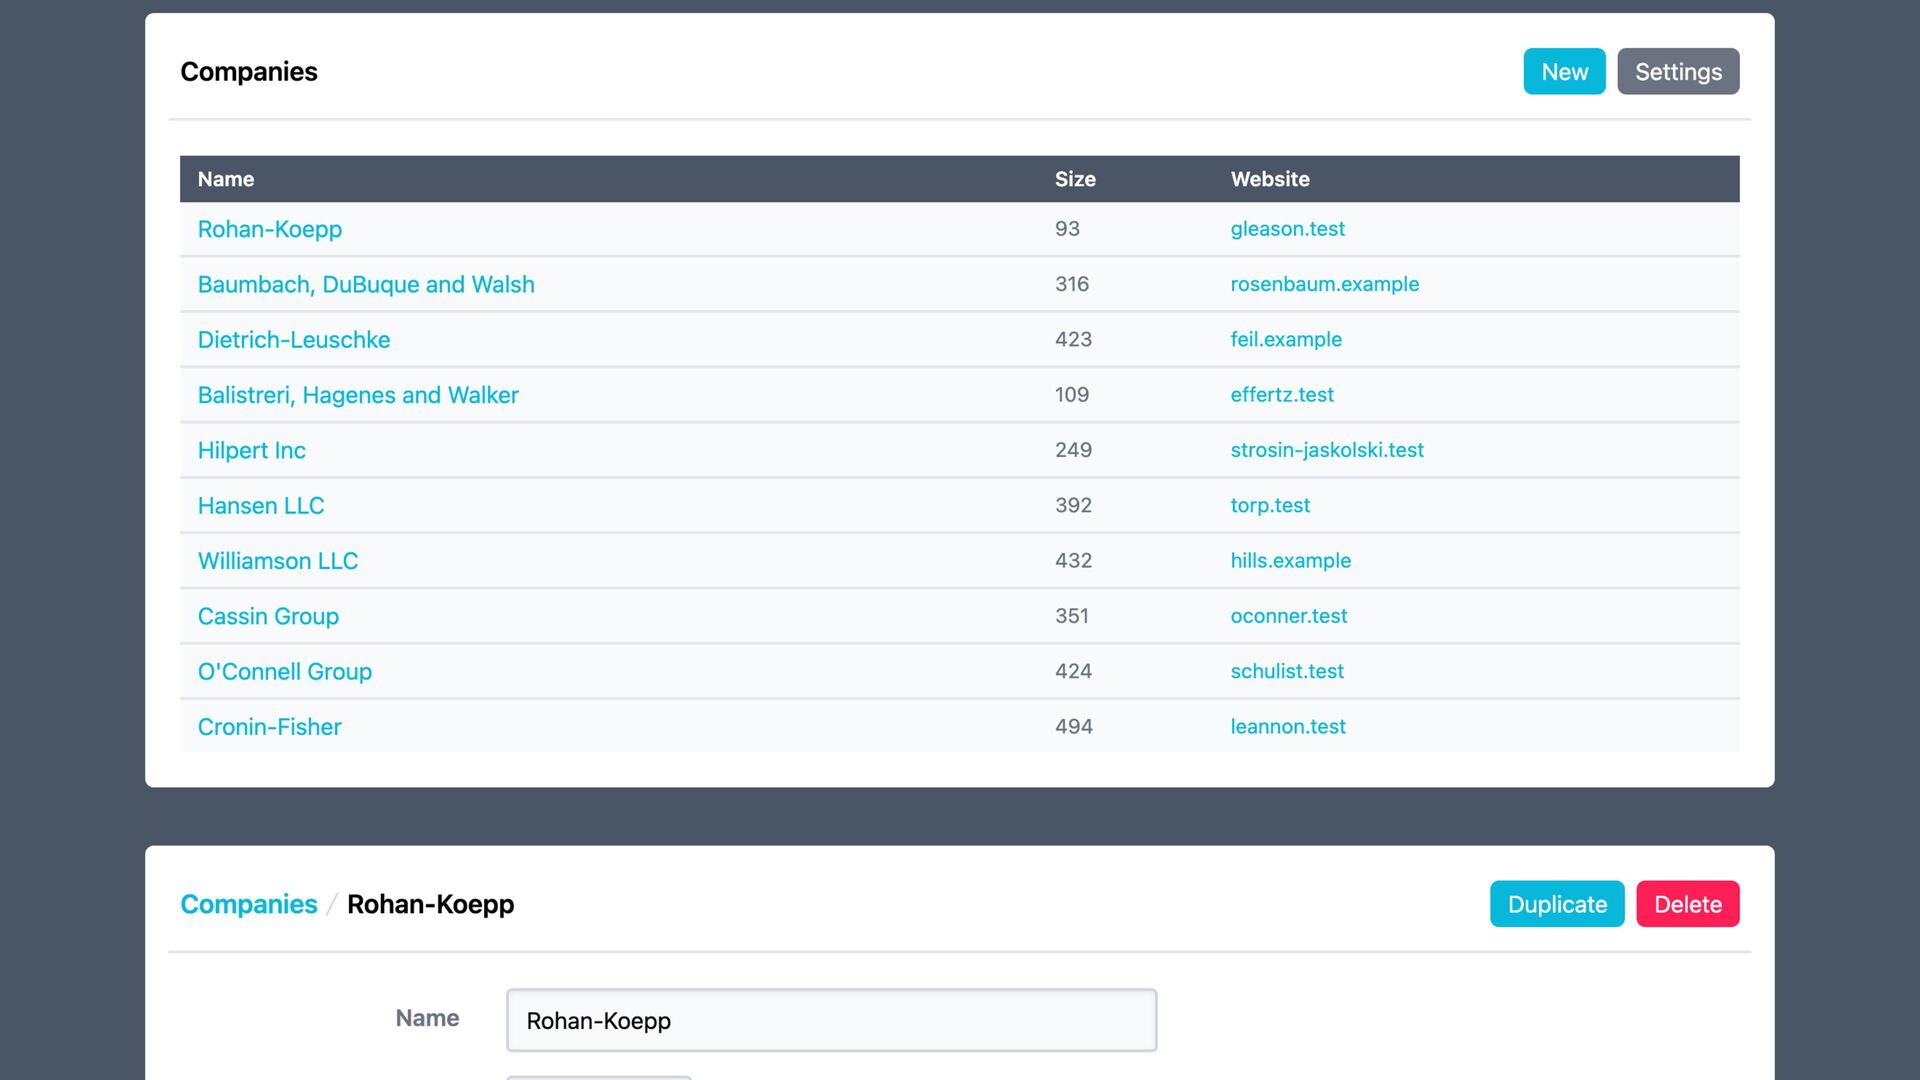Click the Name column header
The height and width of the screenshot is (1080, 1920).
tap(226, 179)
